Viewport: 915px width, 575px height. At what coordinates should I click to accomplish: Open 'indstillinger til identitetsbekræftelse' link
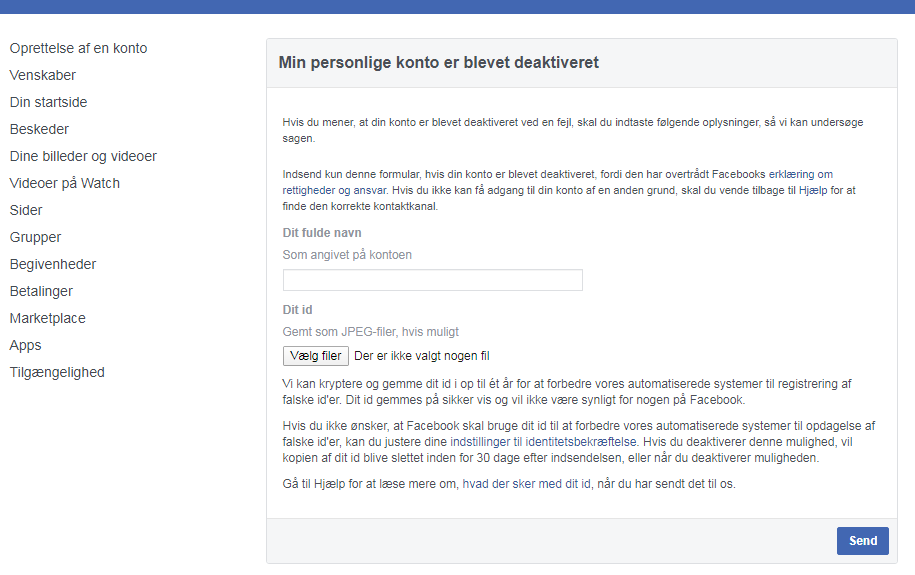pyautogui.click(x=543, y=442)
